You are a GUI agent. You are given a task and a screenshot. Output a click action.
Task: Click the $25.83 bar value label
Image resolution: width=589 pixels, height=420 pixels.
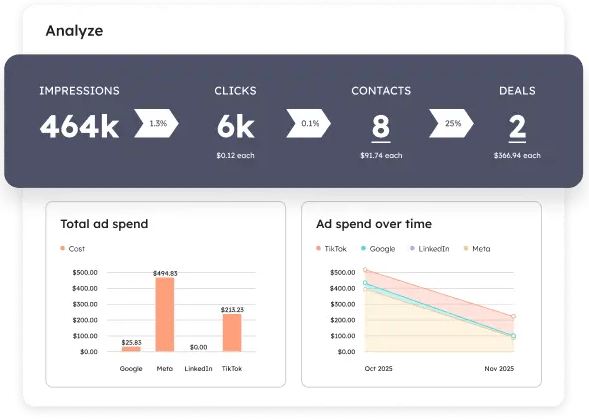pyautogui.click(x=131, y=342)
